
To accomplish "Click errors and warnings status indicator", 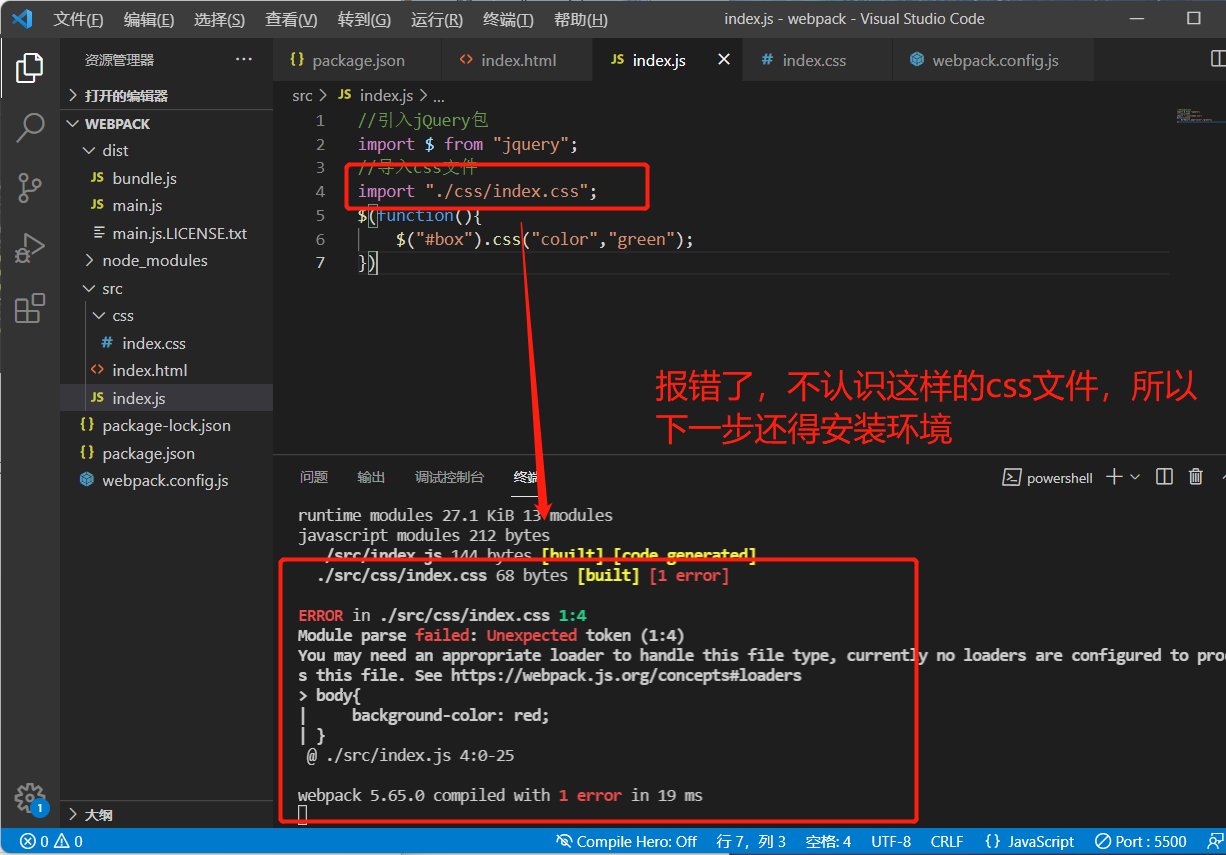I will tap(51, 842).
